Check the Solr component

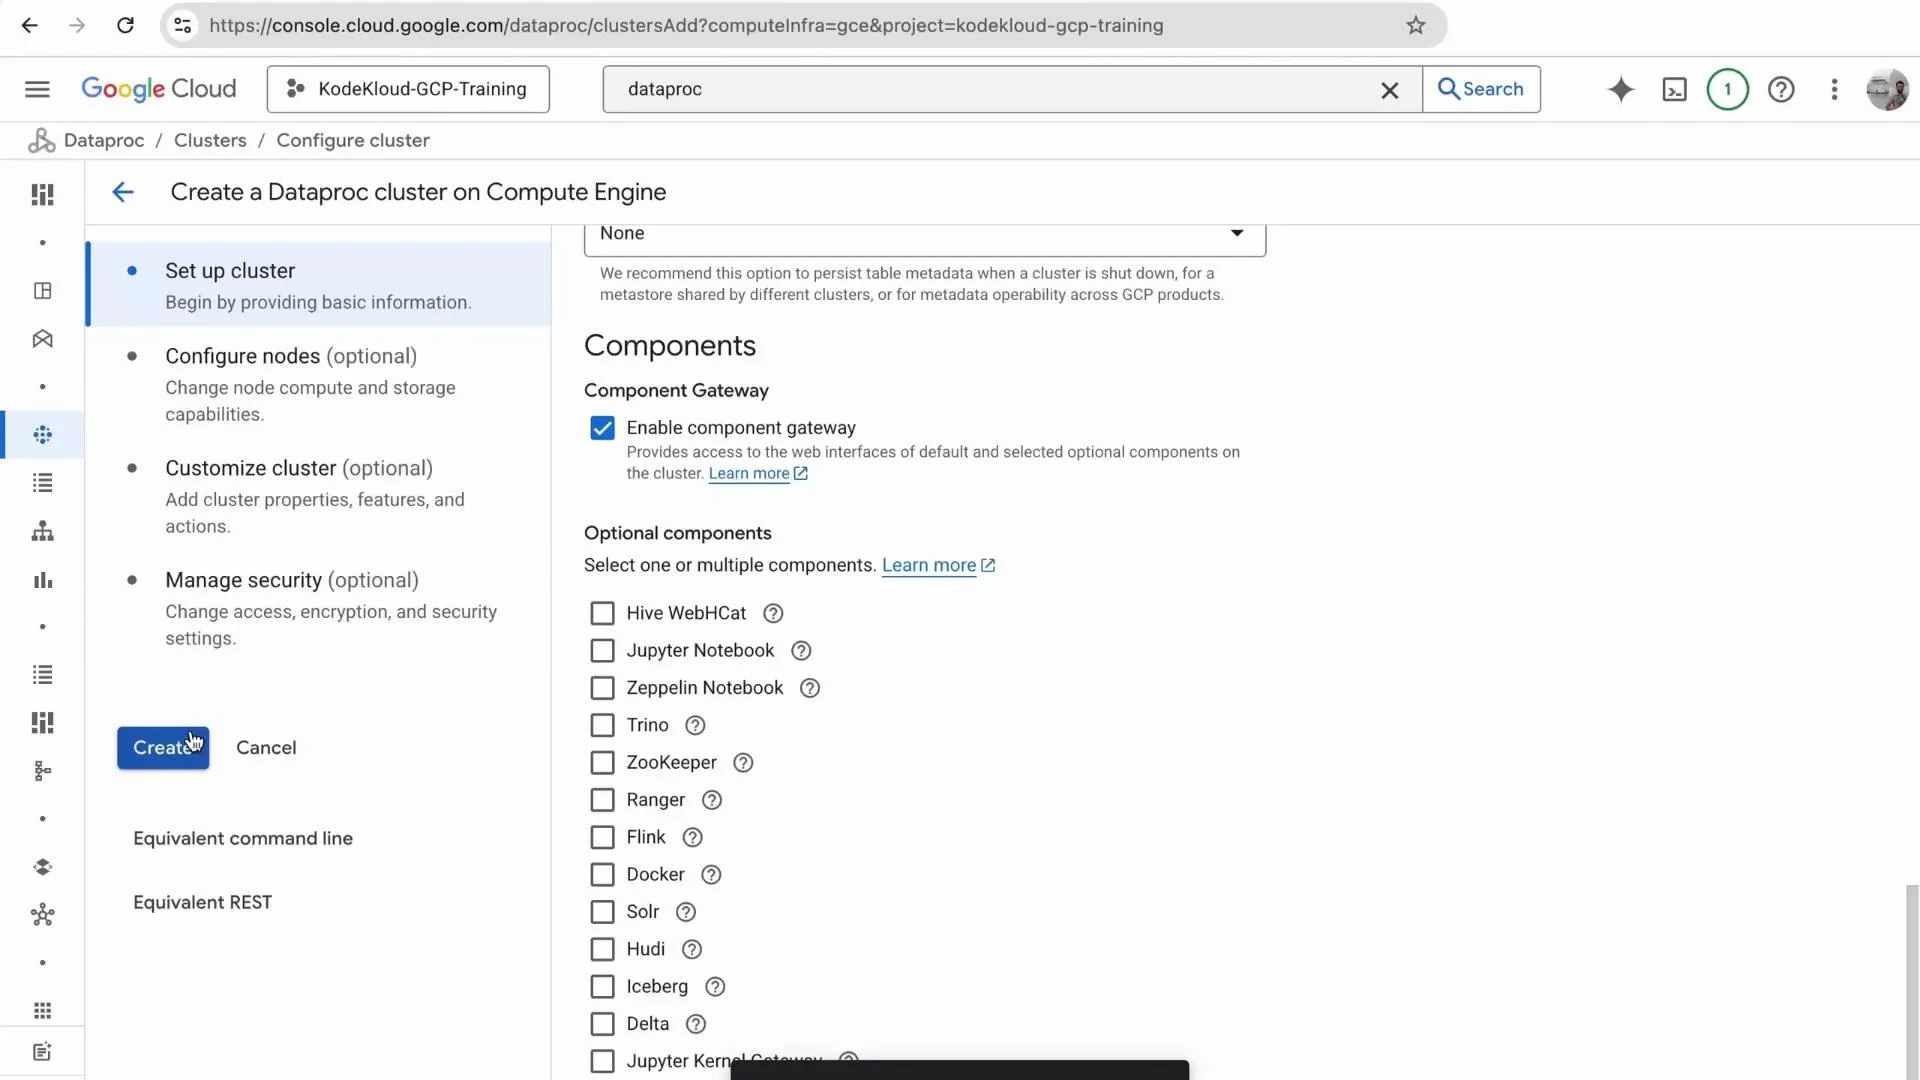[602, 912]
